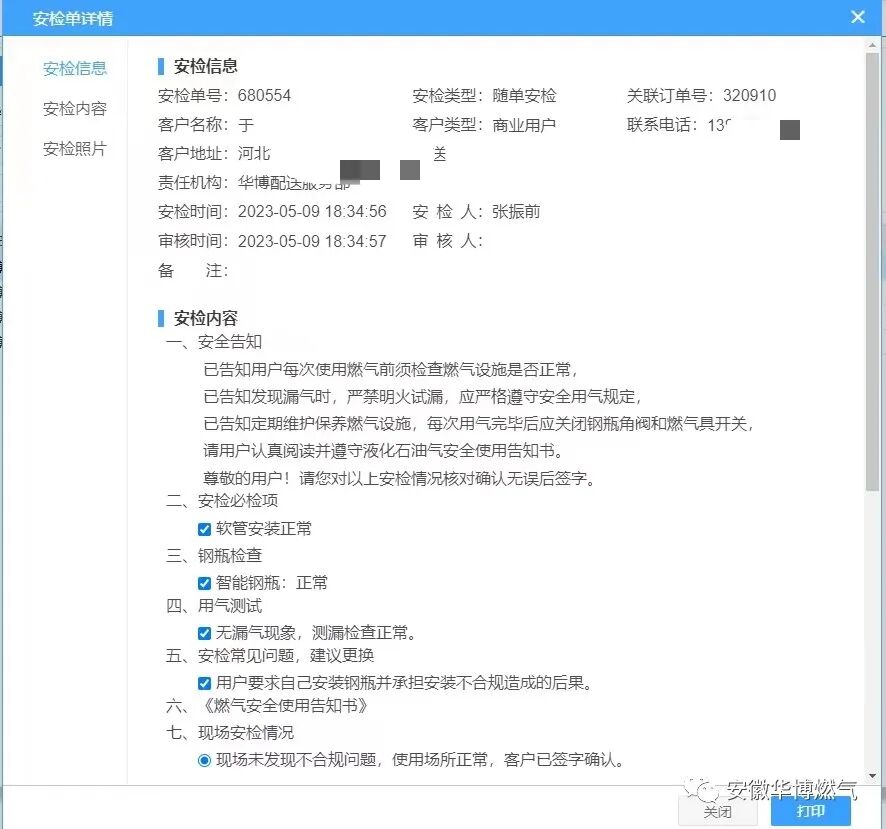The width and height of the screenshot is (886, 829).
Task: Uncheck the 软管安装正常 checkbox
Action: (x=204, y=528)
